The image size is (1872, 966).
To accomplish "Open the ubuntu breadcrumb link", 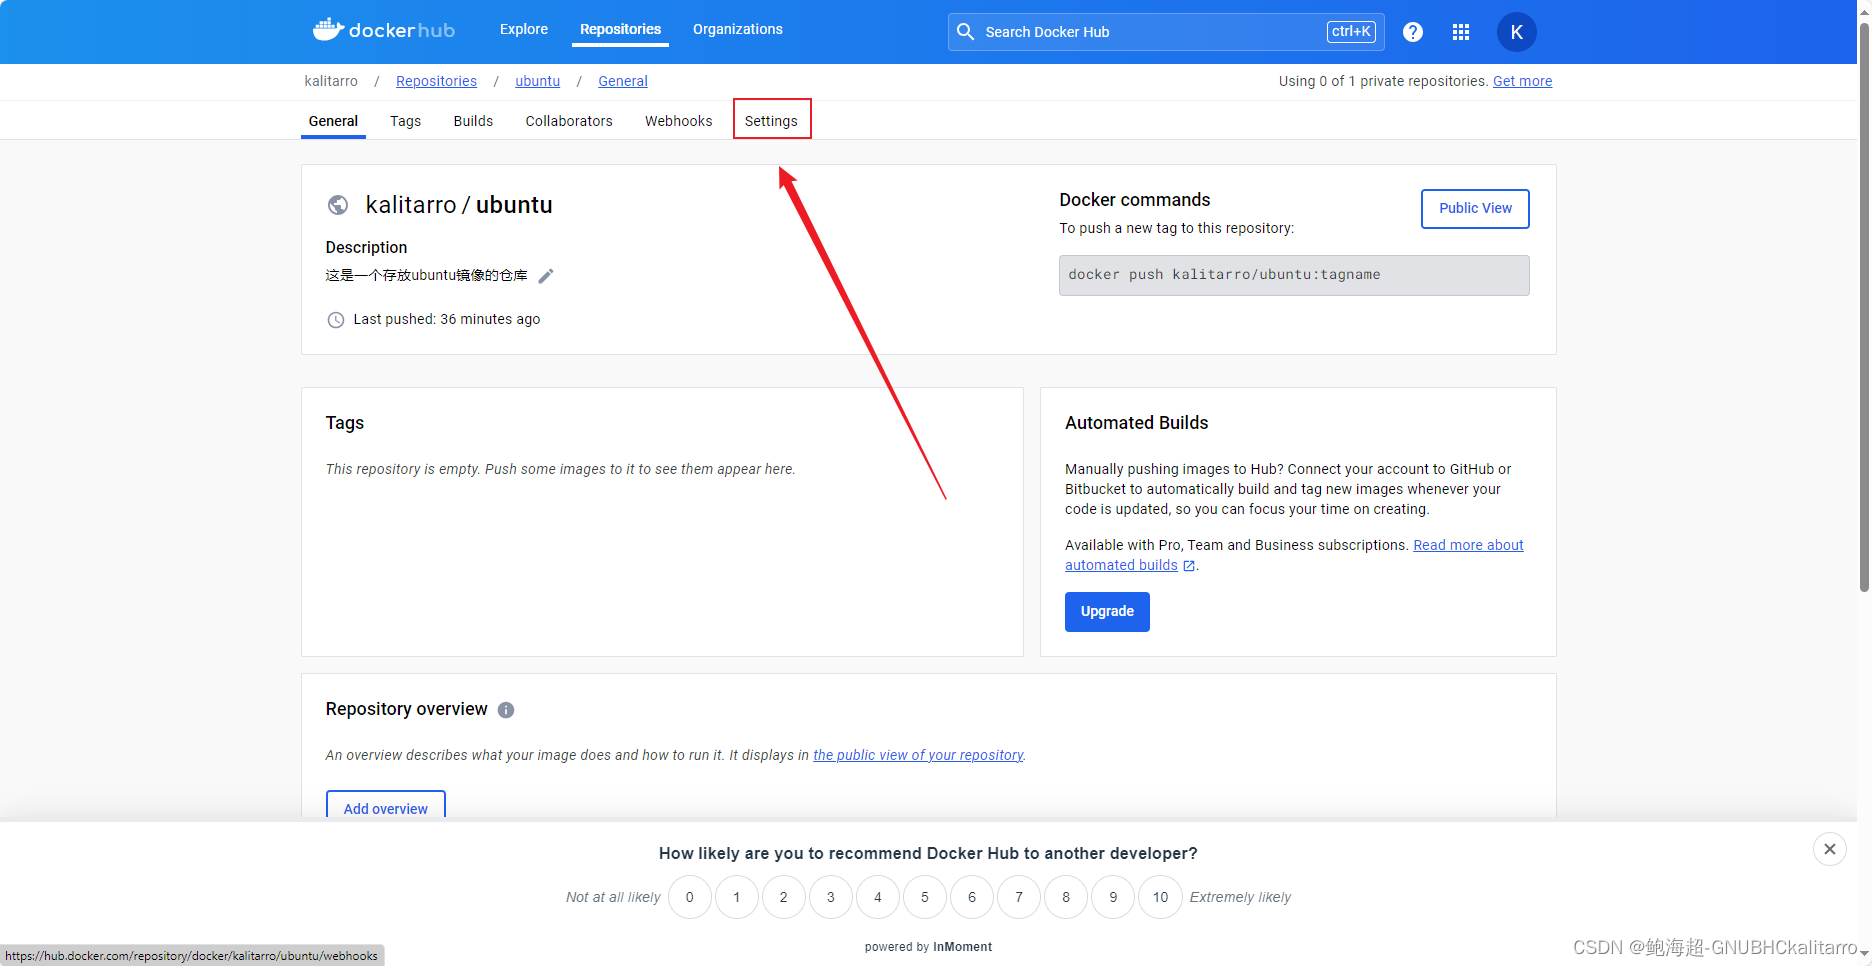I will coord(537,81).
